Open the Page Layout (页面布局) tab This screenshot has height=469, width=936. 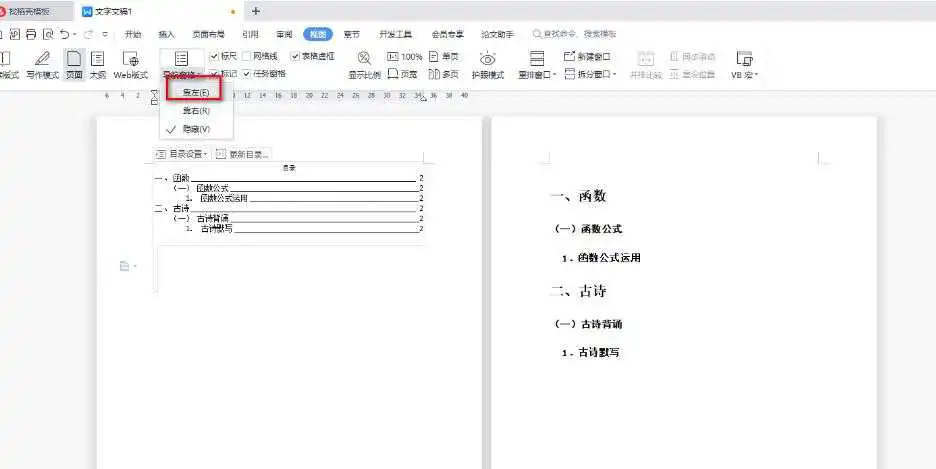point(208,35)
